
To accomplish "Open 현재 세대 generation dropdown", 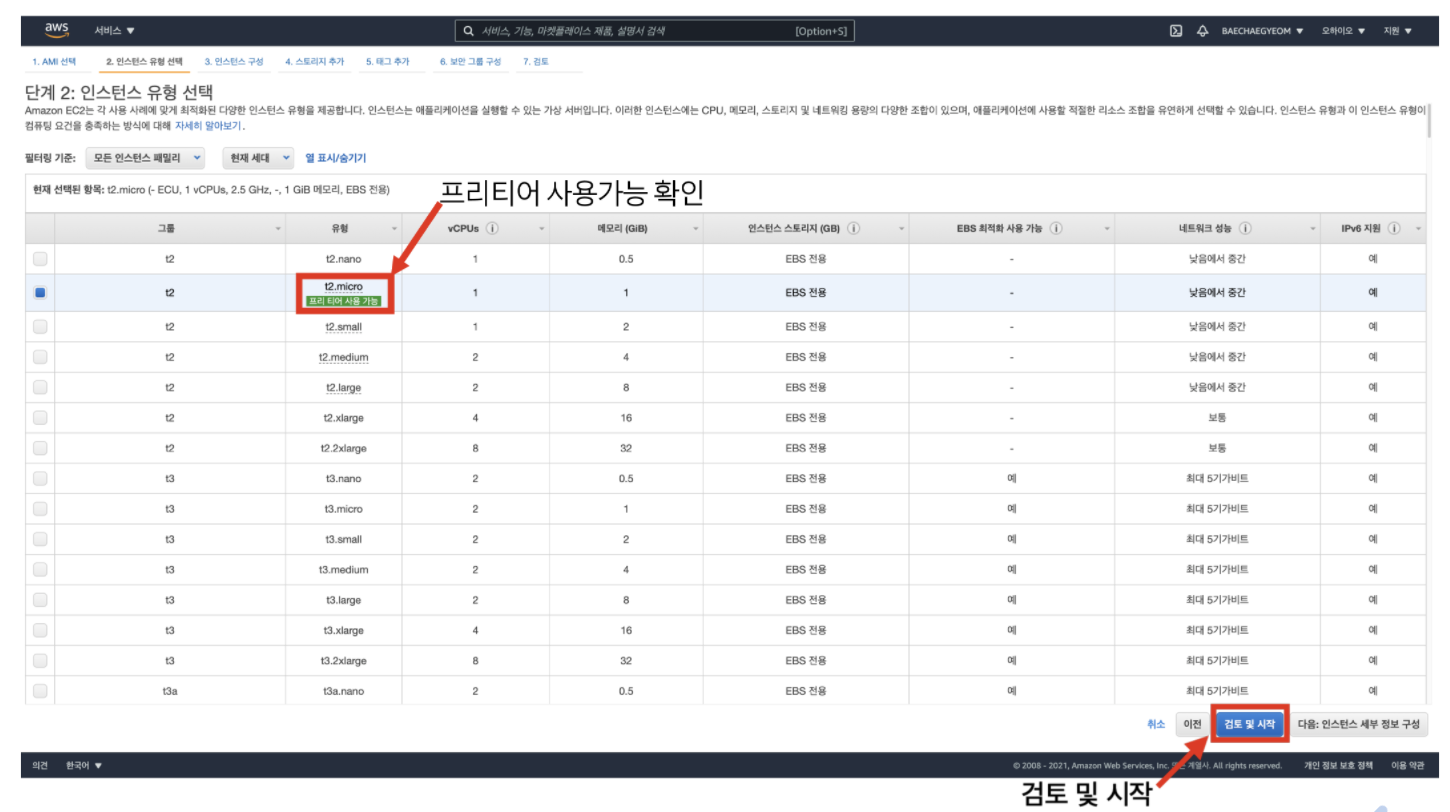I will point(258,158).
